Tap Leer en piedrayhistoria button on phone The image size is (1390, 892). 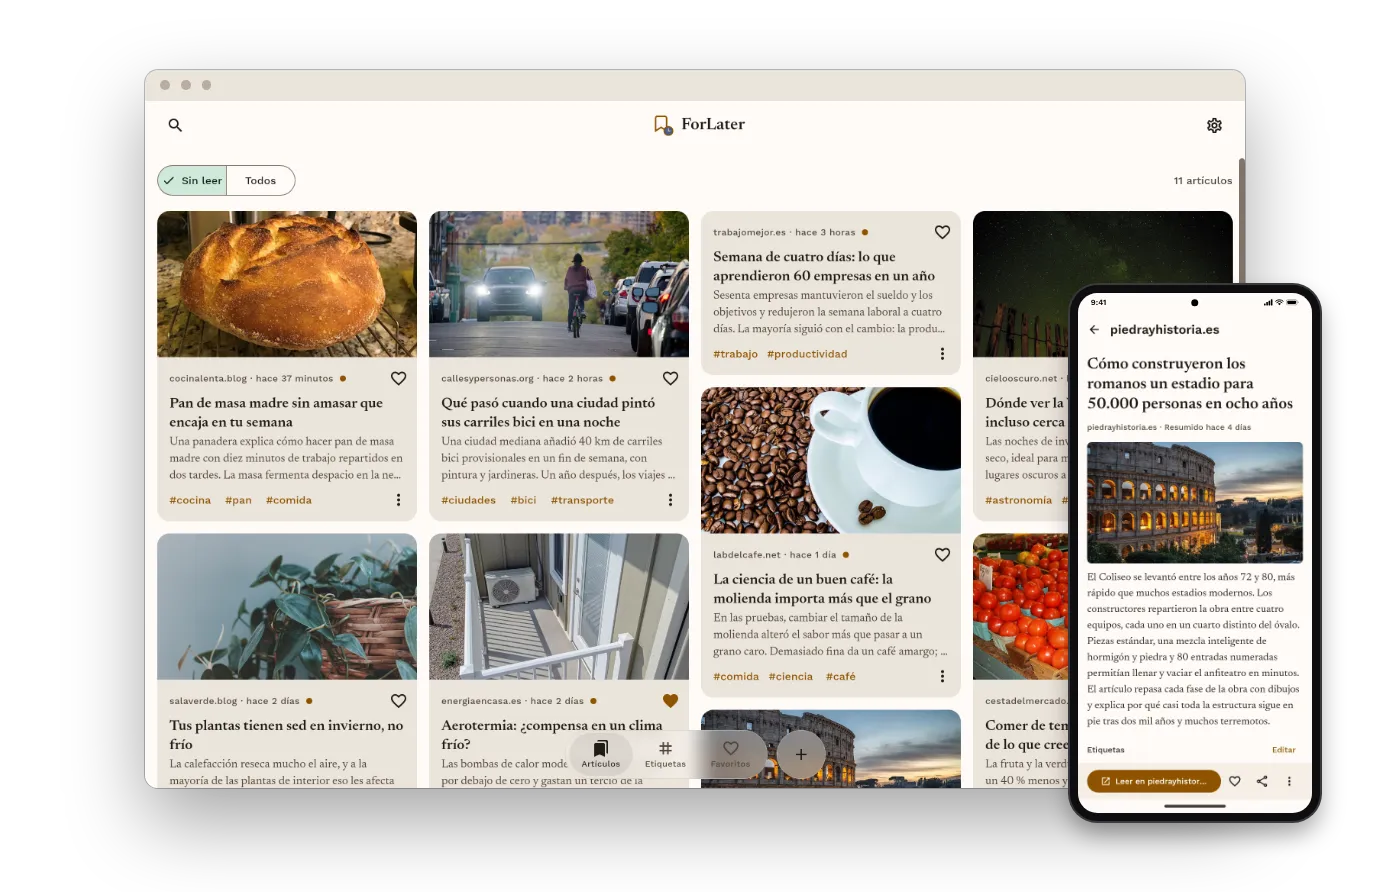coord(1154,781)
